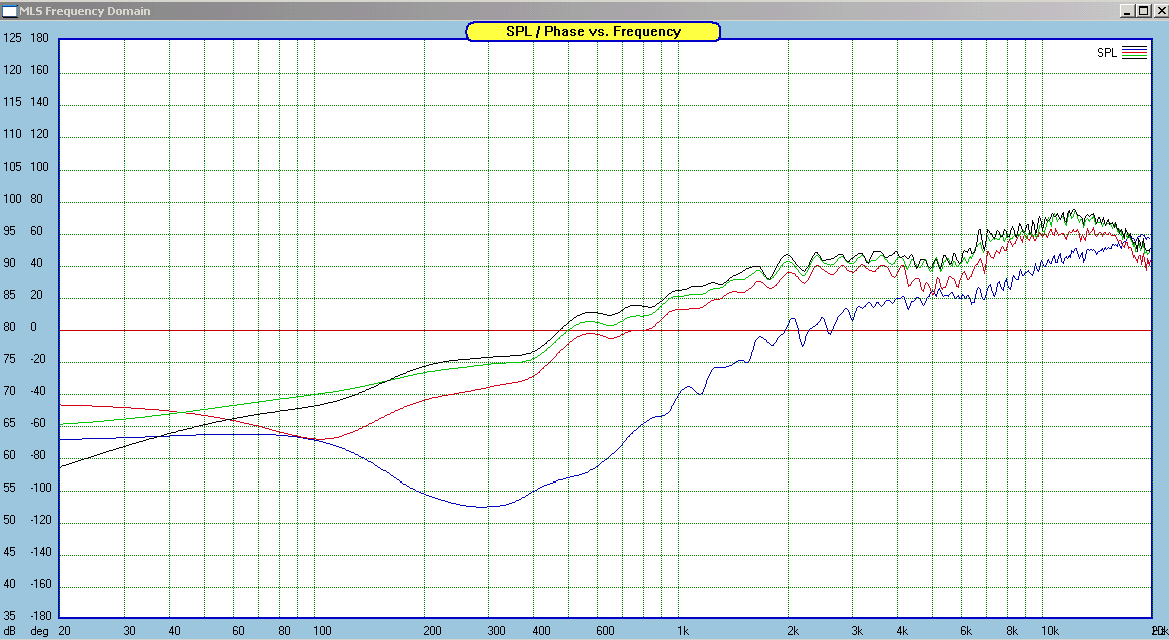Click the '-40' degree axis value

click(38, 392)
